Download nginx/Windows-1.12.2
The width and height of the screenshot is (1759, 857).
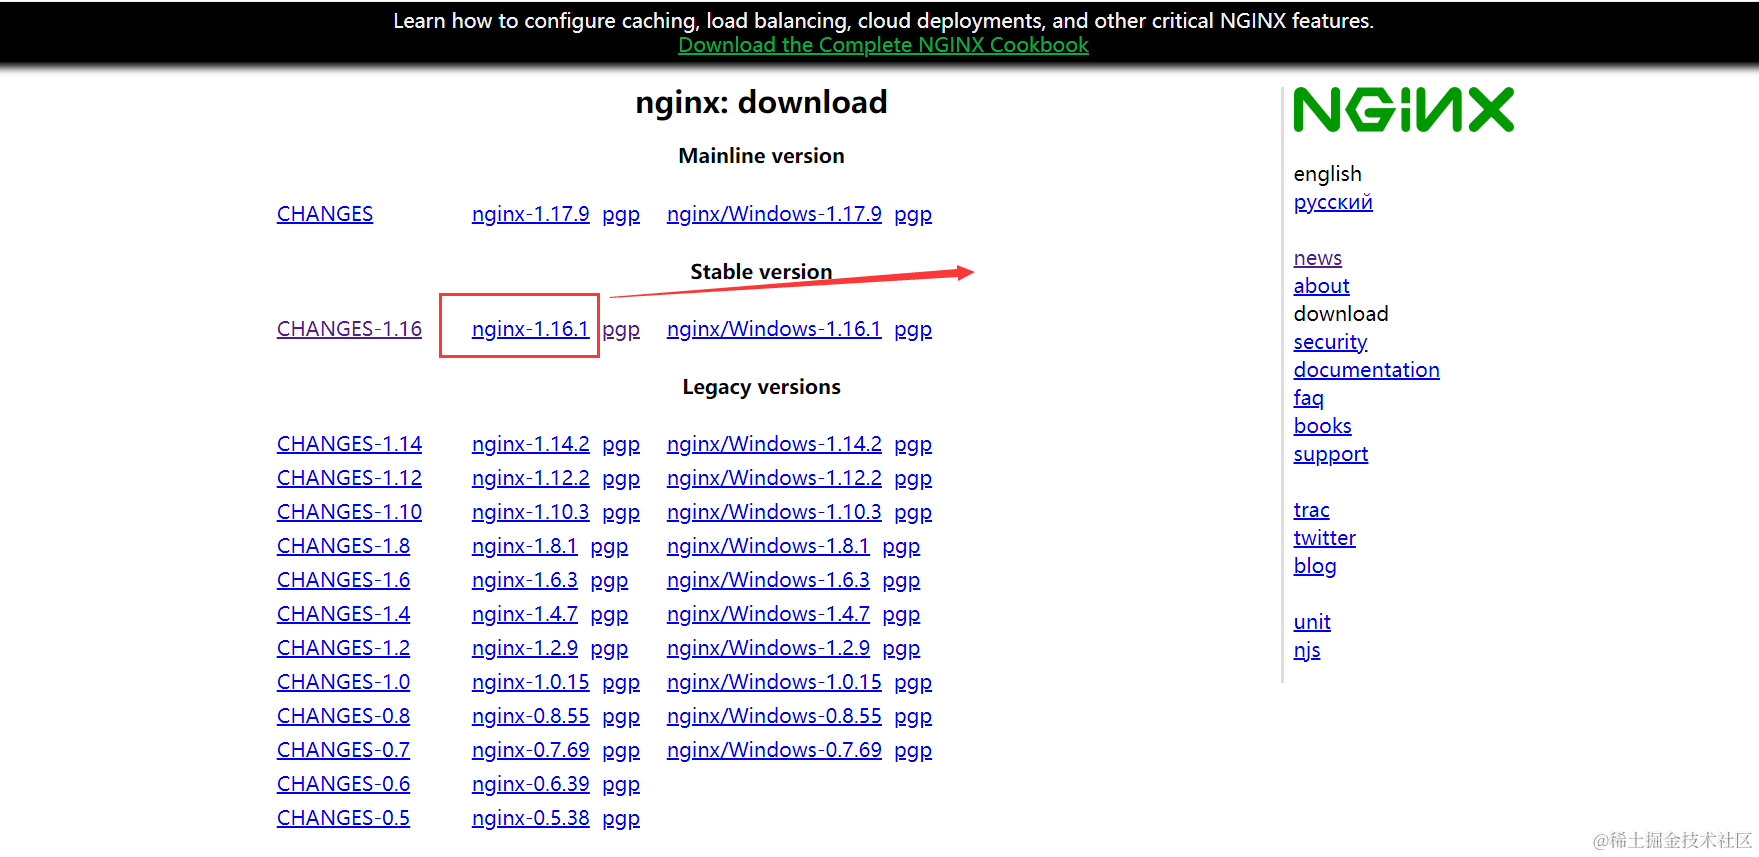point(774,478)
